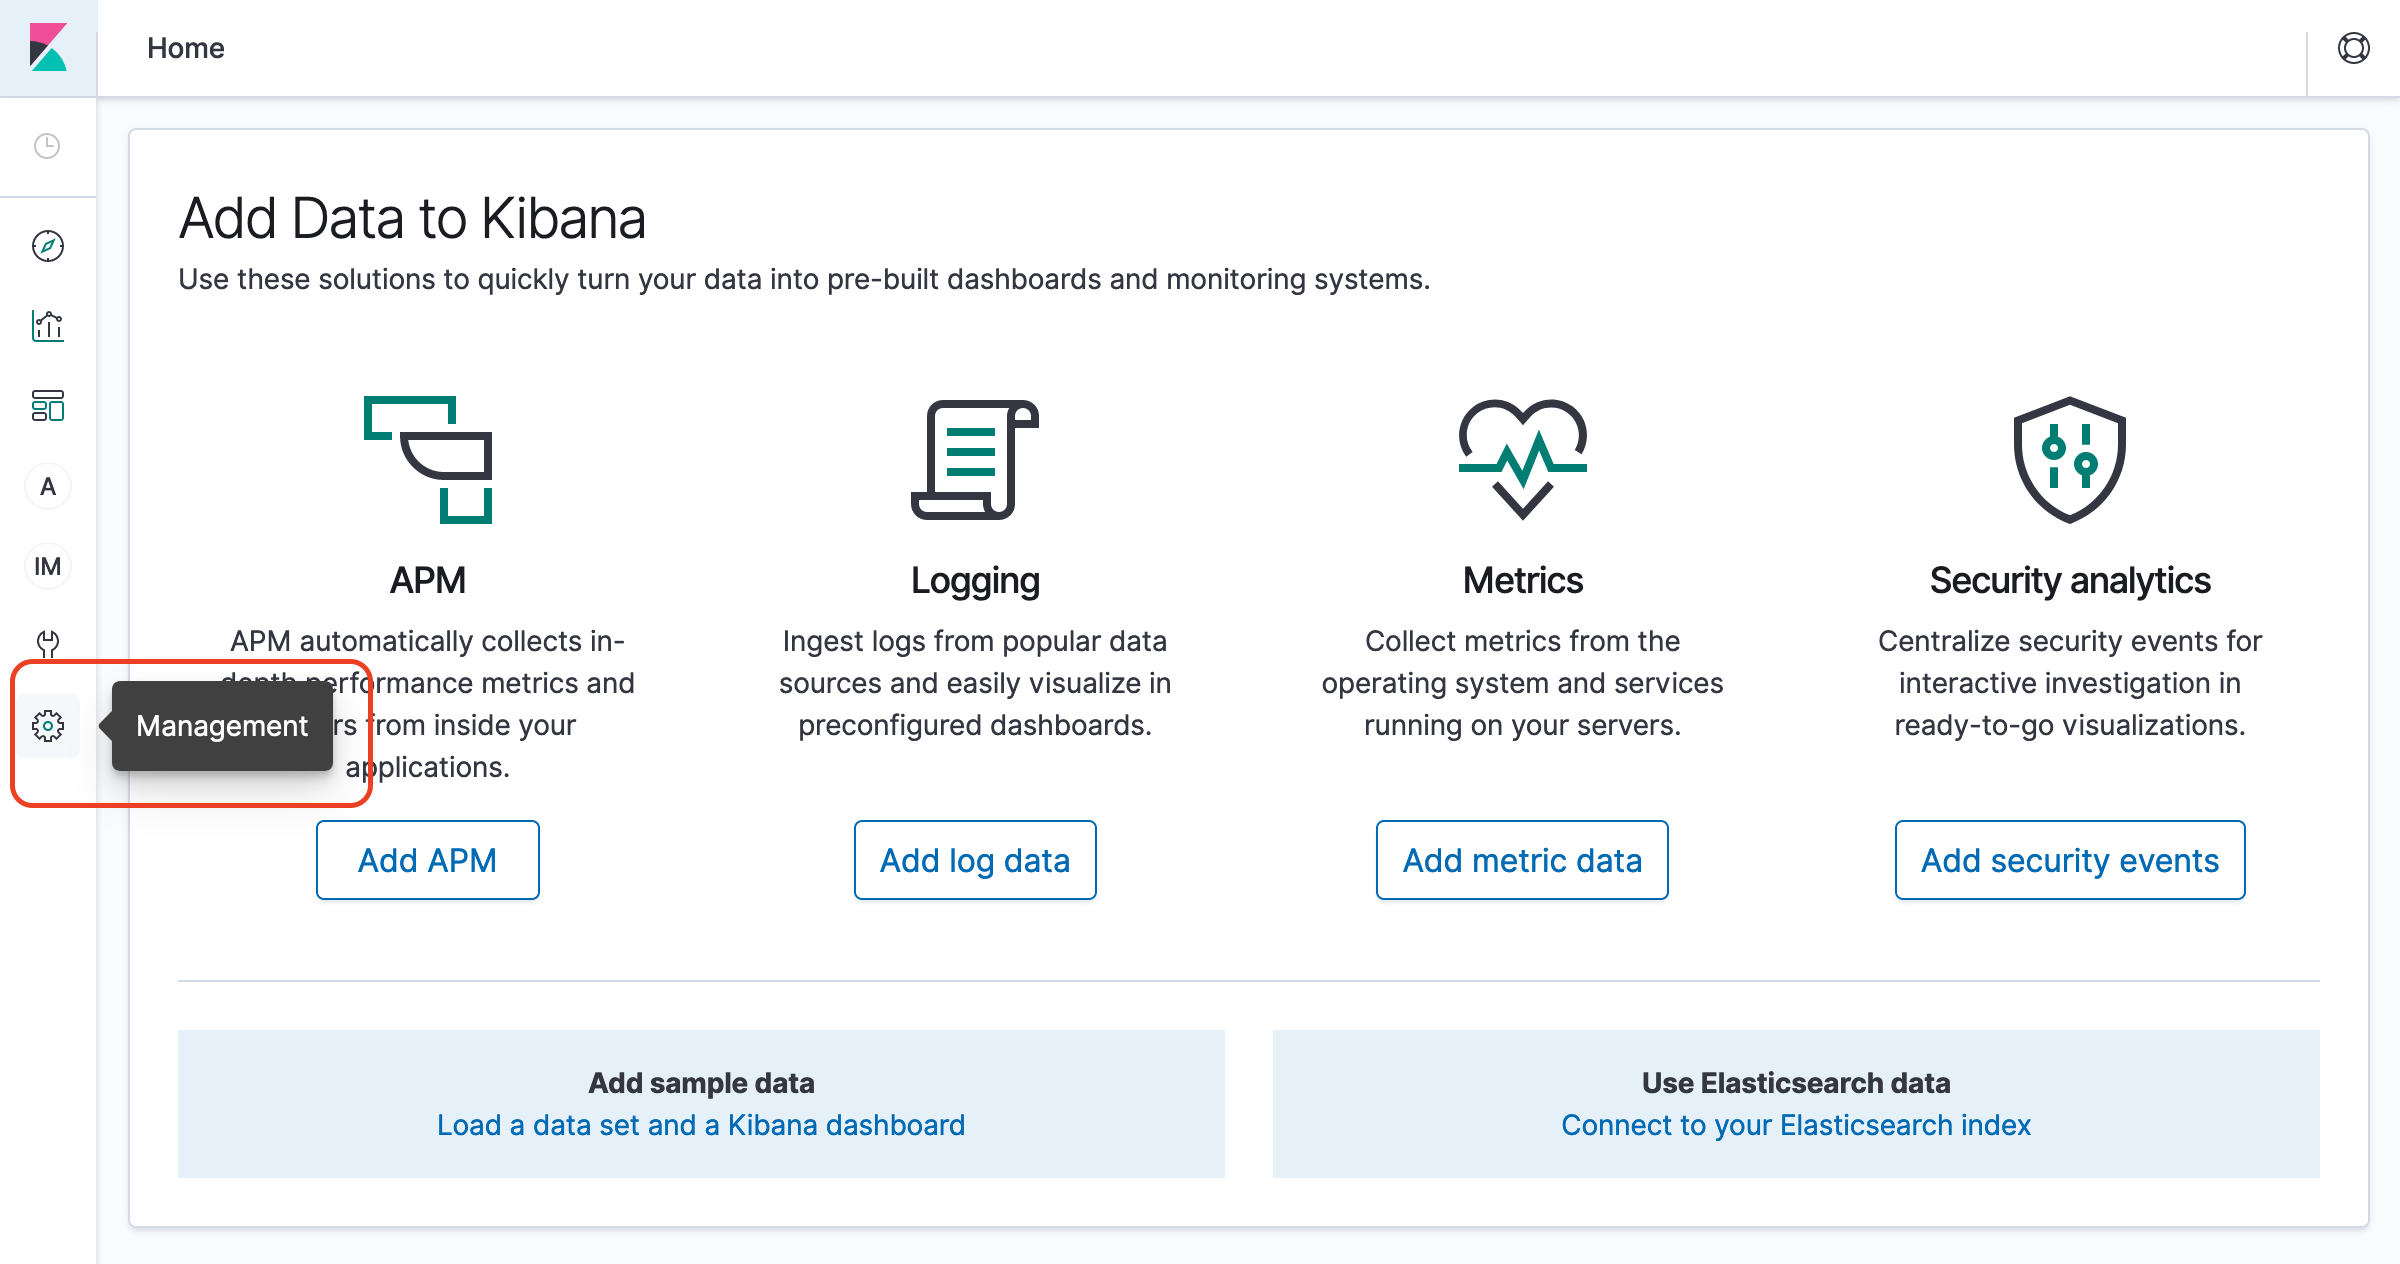Click Add security events button
Viewport: 2400px width, 1264px height.
(2070, 860)
